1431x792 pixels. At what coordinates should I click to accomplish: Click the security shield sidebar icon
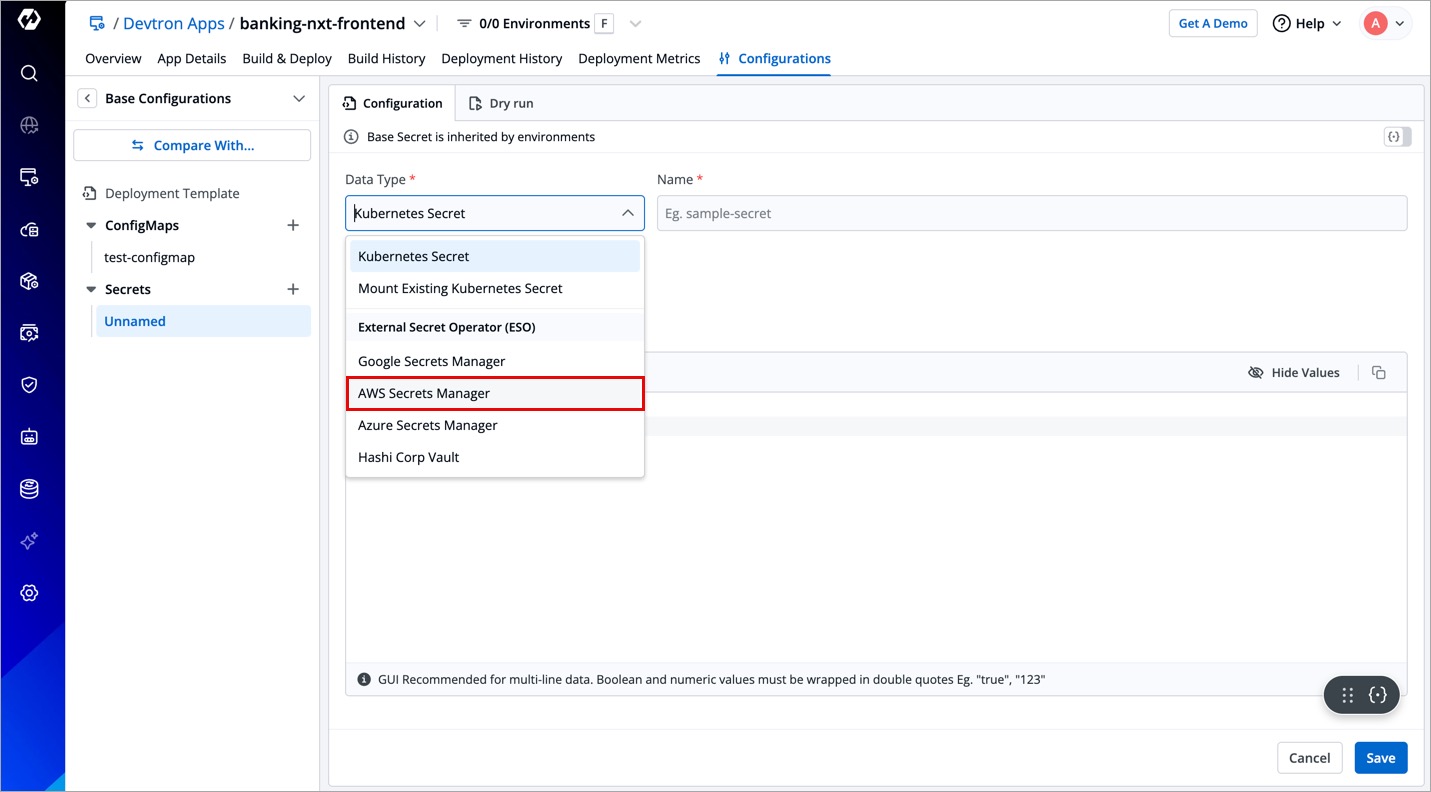click(x=29, y=385)
